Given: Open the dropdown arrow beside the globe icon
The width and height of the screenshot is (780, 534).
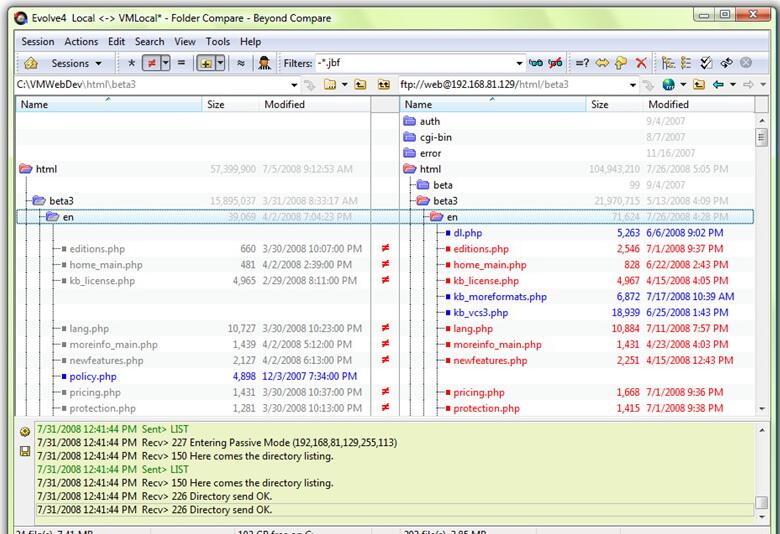Looking at the screenshot, I should pos(683,85).
